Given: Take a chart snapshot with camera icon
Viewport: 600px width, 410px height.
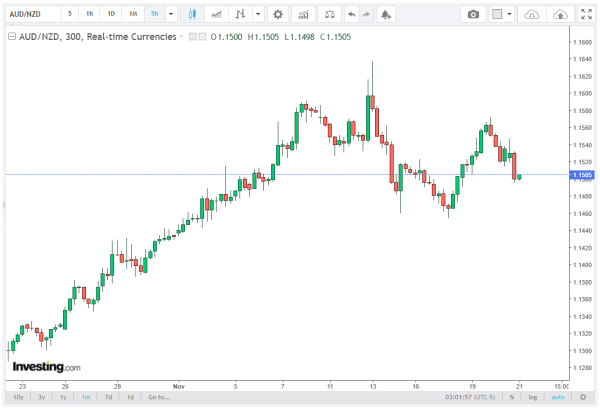Looking at the screenshot, I should 474,15.
